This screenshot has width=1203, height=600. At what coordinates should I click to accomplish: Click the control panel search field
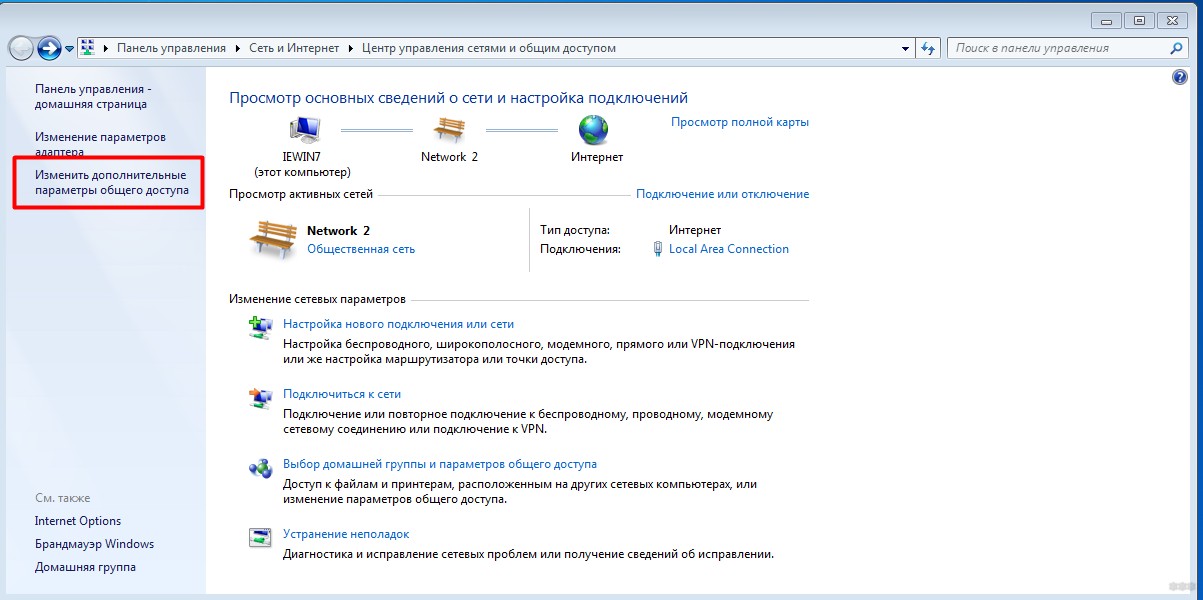(x=1055, y=48)
